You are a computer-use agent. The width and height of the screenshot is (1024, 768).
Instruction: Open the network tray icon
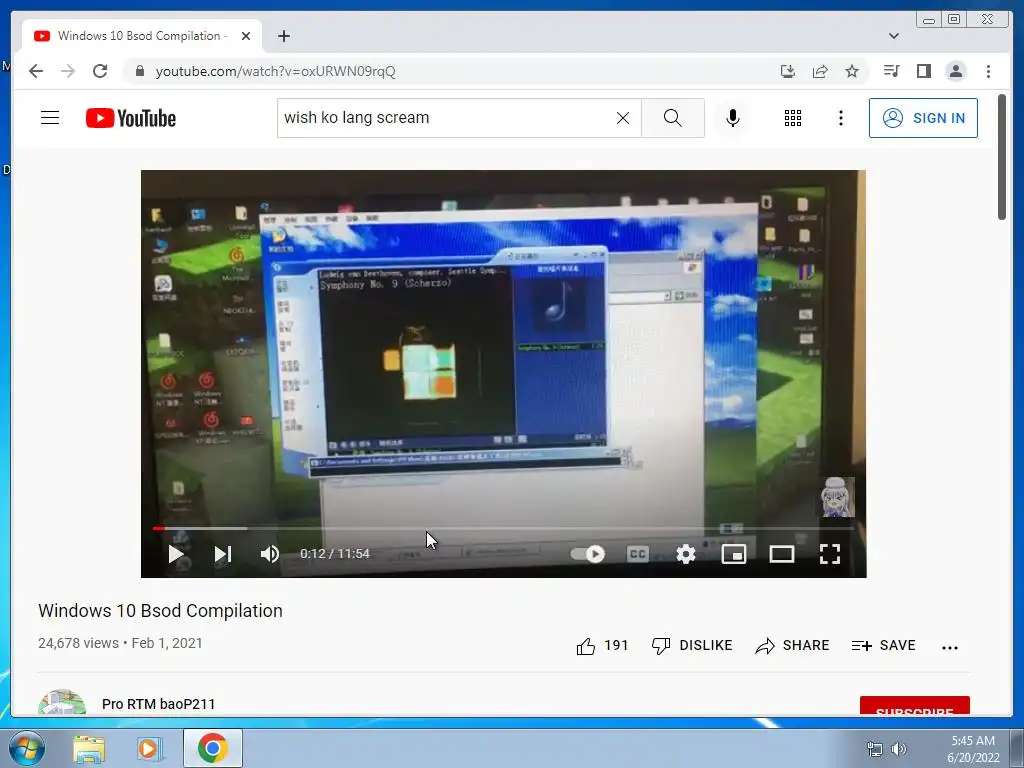click(x=874, y=749)
